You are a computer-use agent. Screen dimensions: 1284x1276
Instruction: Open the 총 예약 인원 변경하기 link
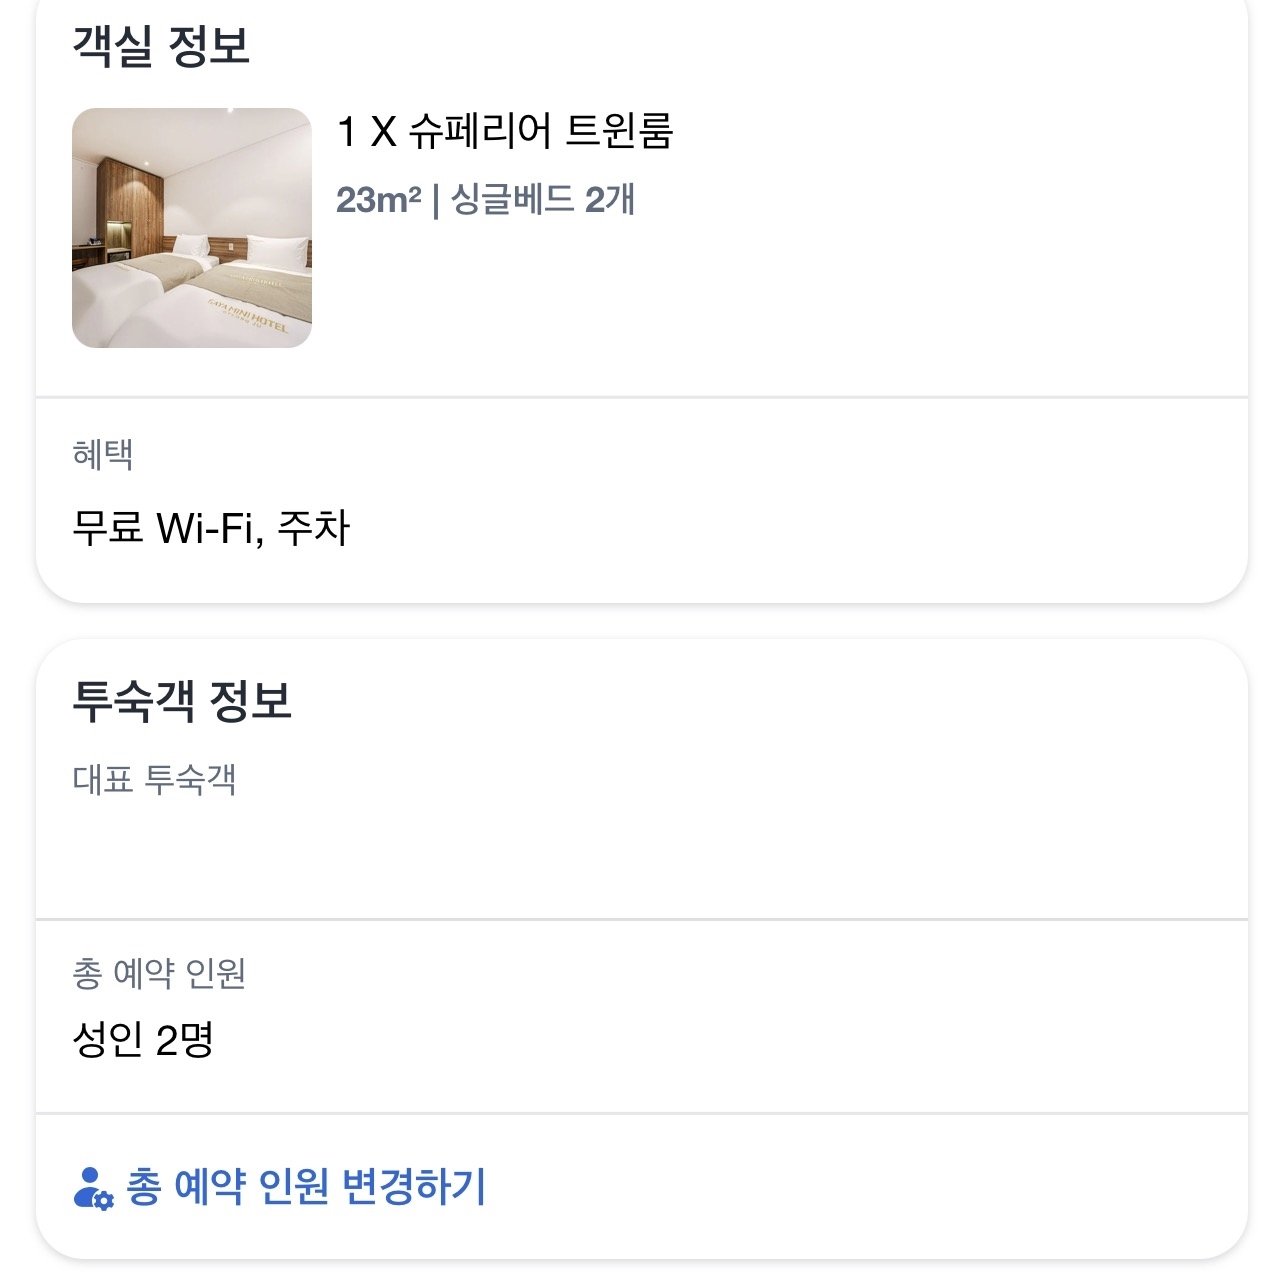[305, 1187]
